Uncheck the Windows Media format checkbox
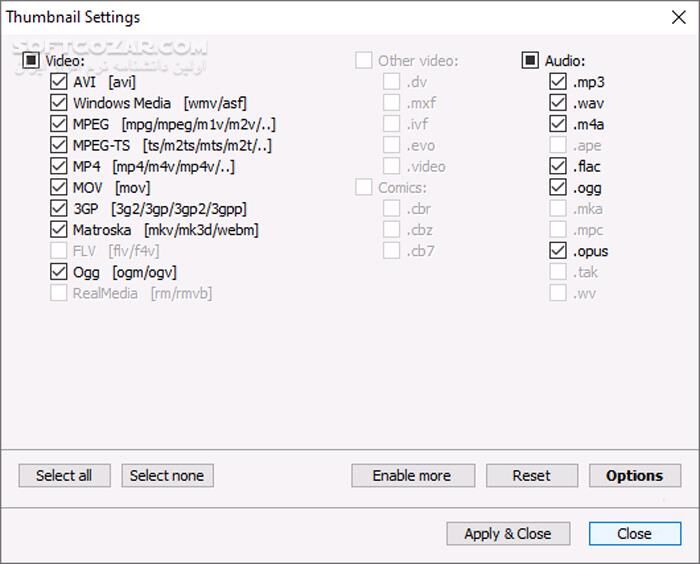The image size is (700, 564). click(58, 103)
